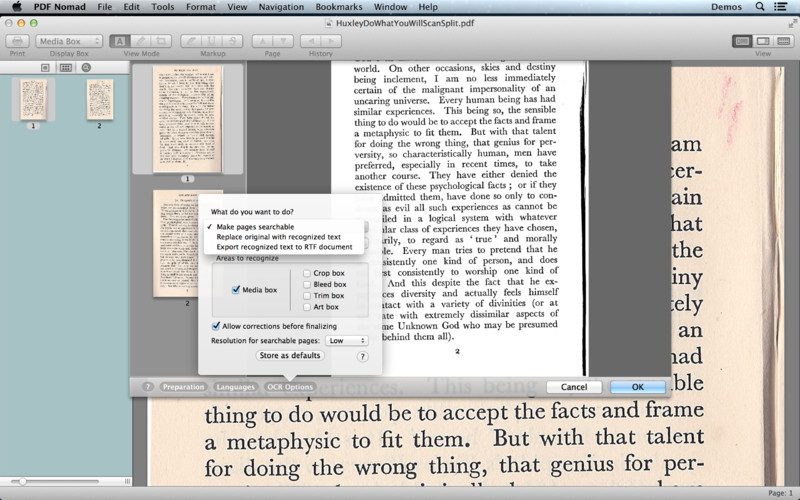Activate the underline markup tool

click(212, 41)
